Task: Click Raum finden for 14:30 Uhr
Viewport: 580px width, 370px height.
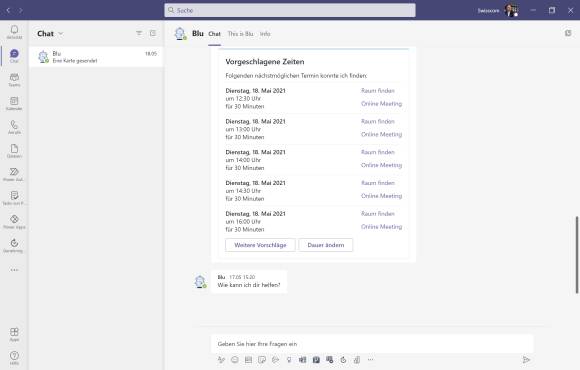Action: tap(378, 183)
